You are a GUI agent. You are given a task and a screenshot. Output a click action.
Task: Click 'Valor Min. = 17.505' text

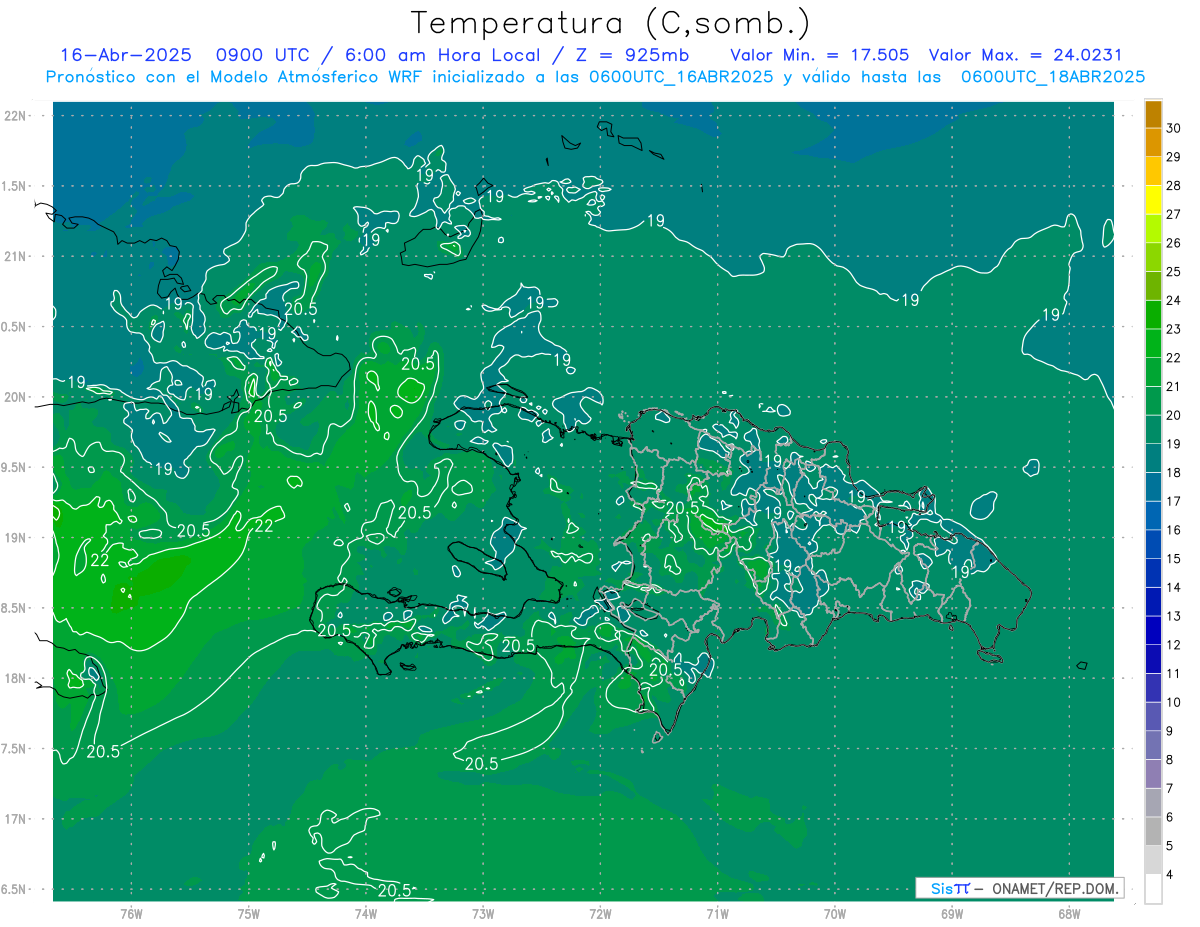click(819, 55)
